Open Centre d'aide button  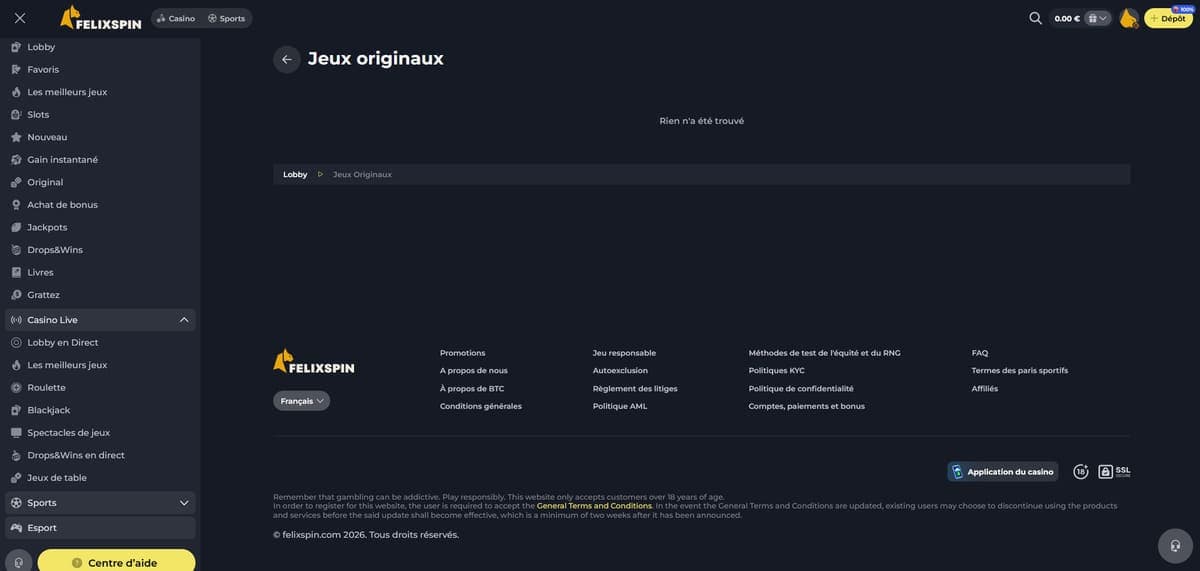tap(116, 562)
